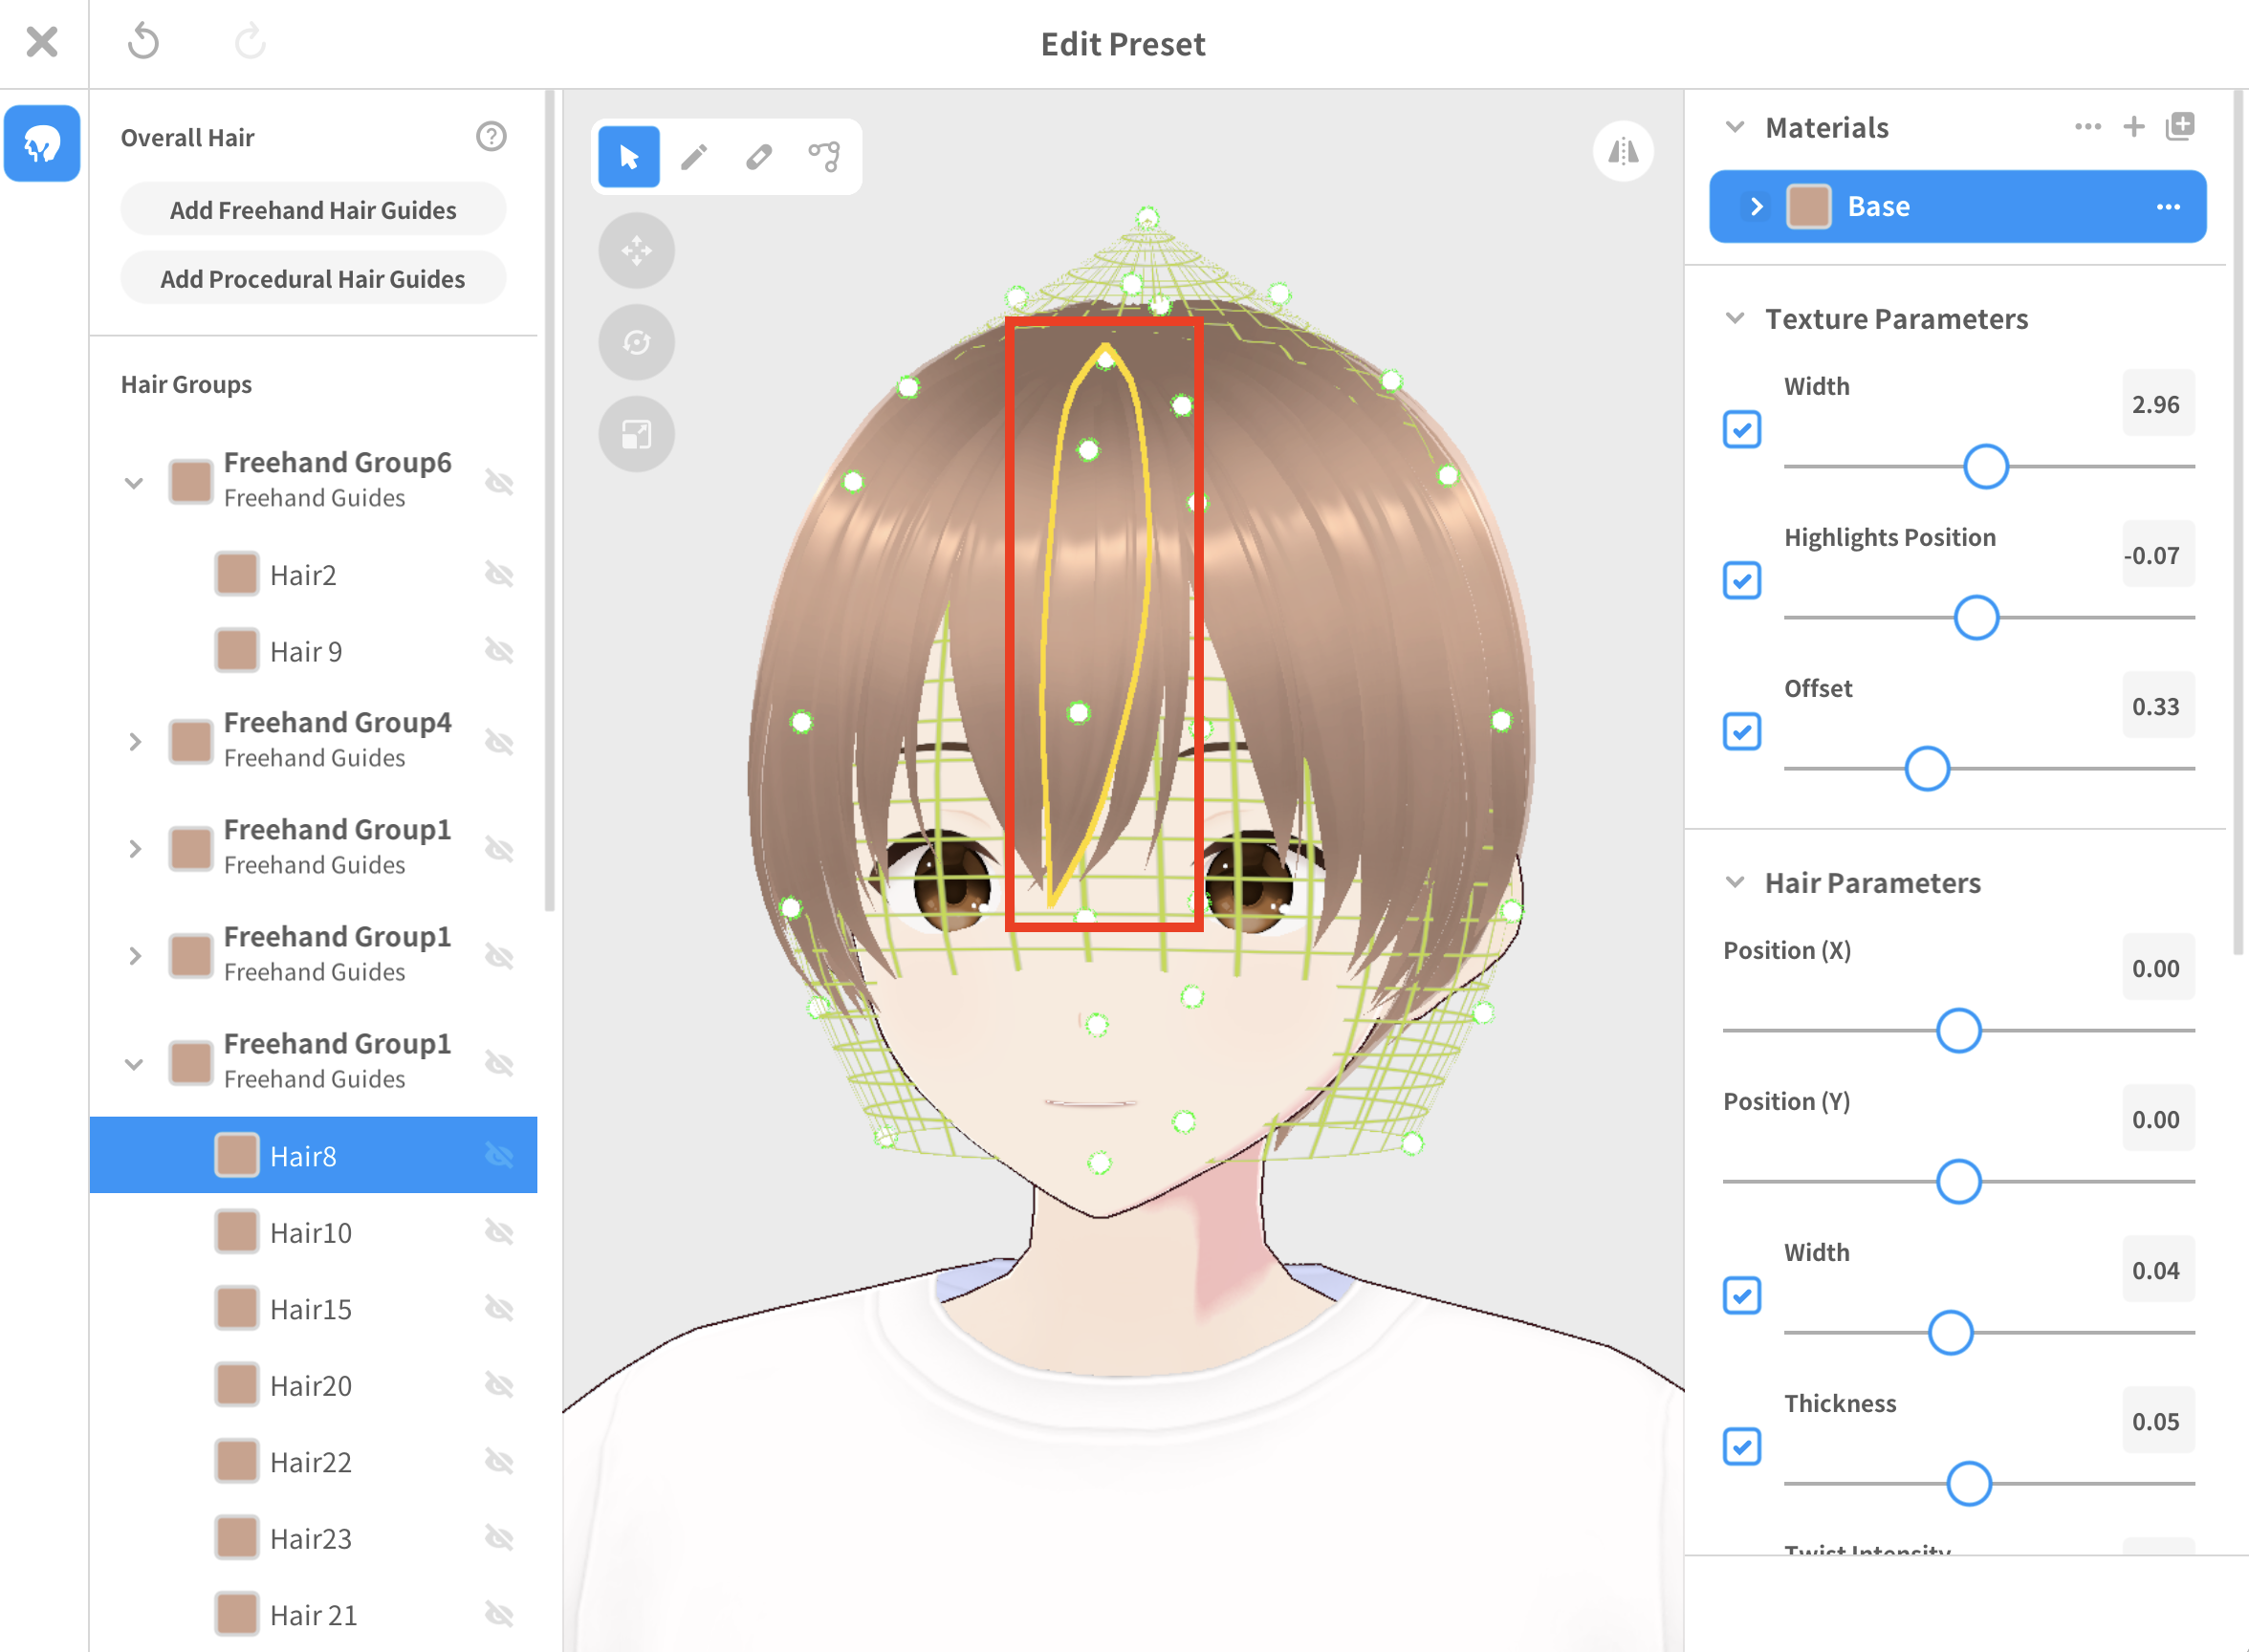Click Highlights Position value -0.07 field
The width and height of the screenshot is (2249, 1652).
[2158, 555]
